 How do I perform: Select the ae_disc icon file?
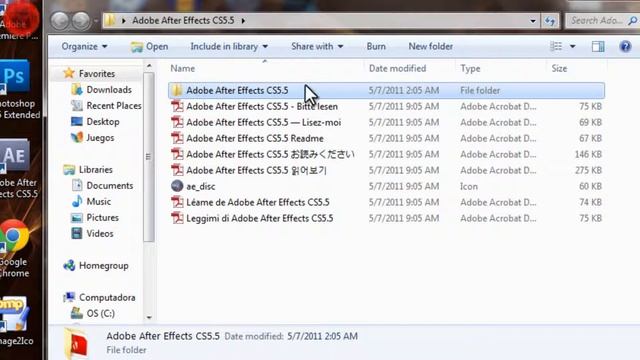coord(177,186)
